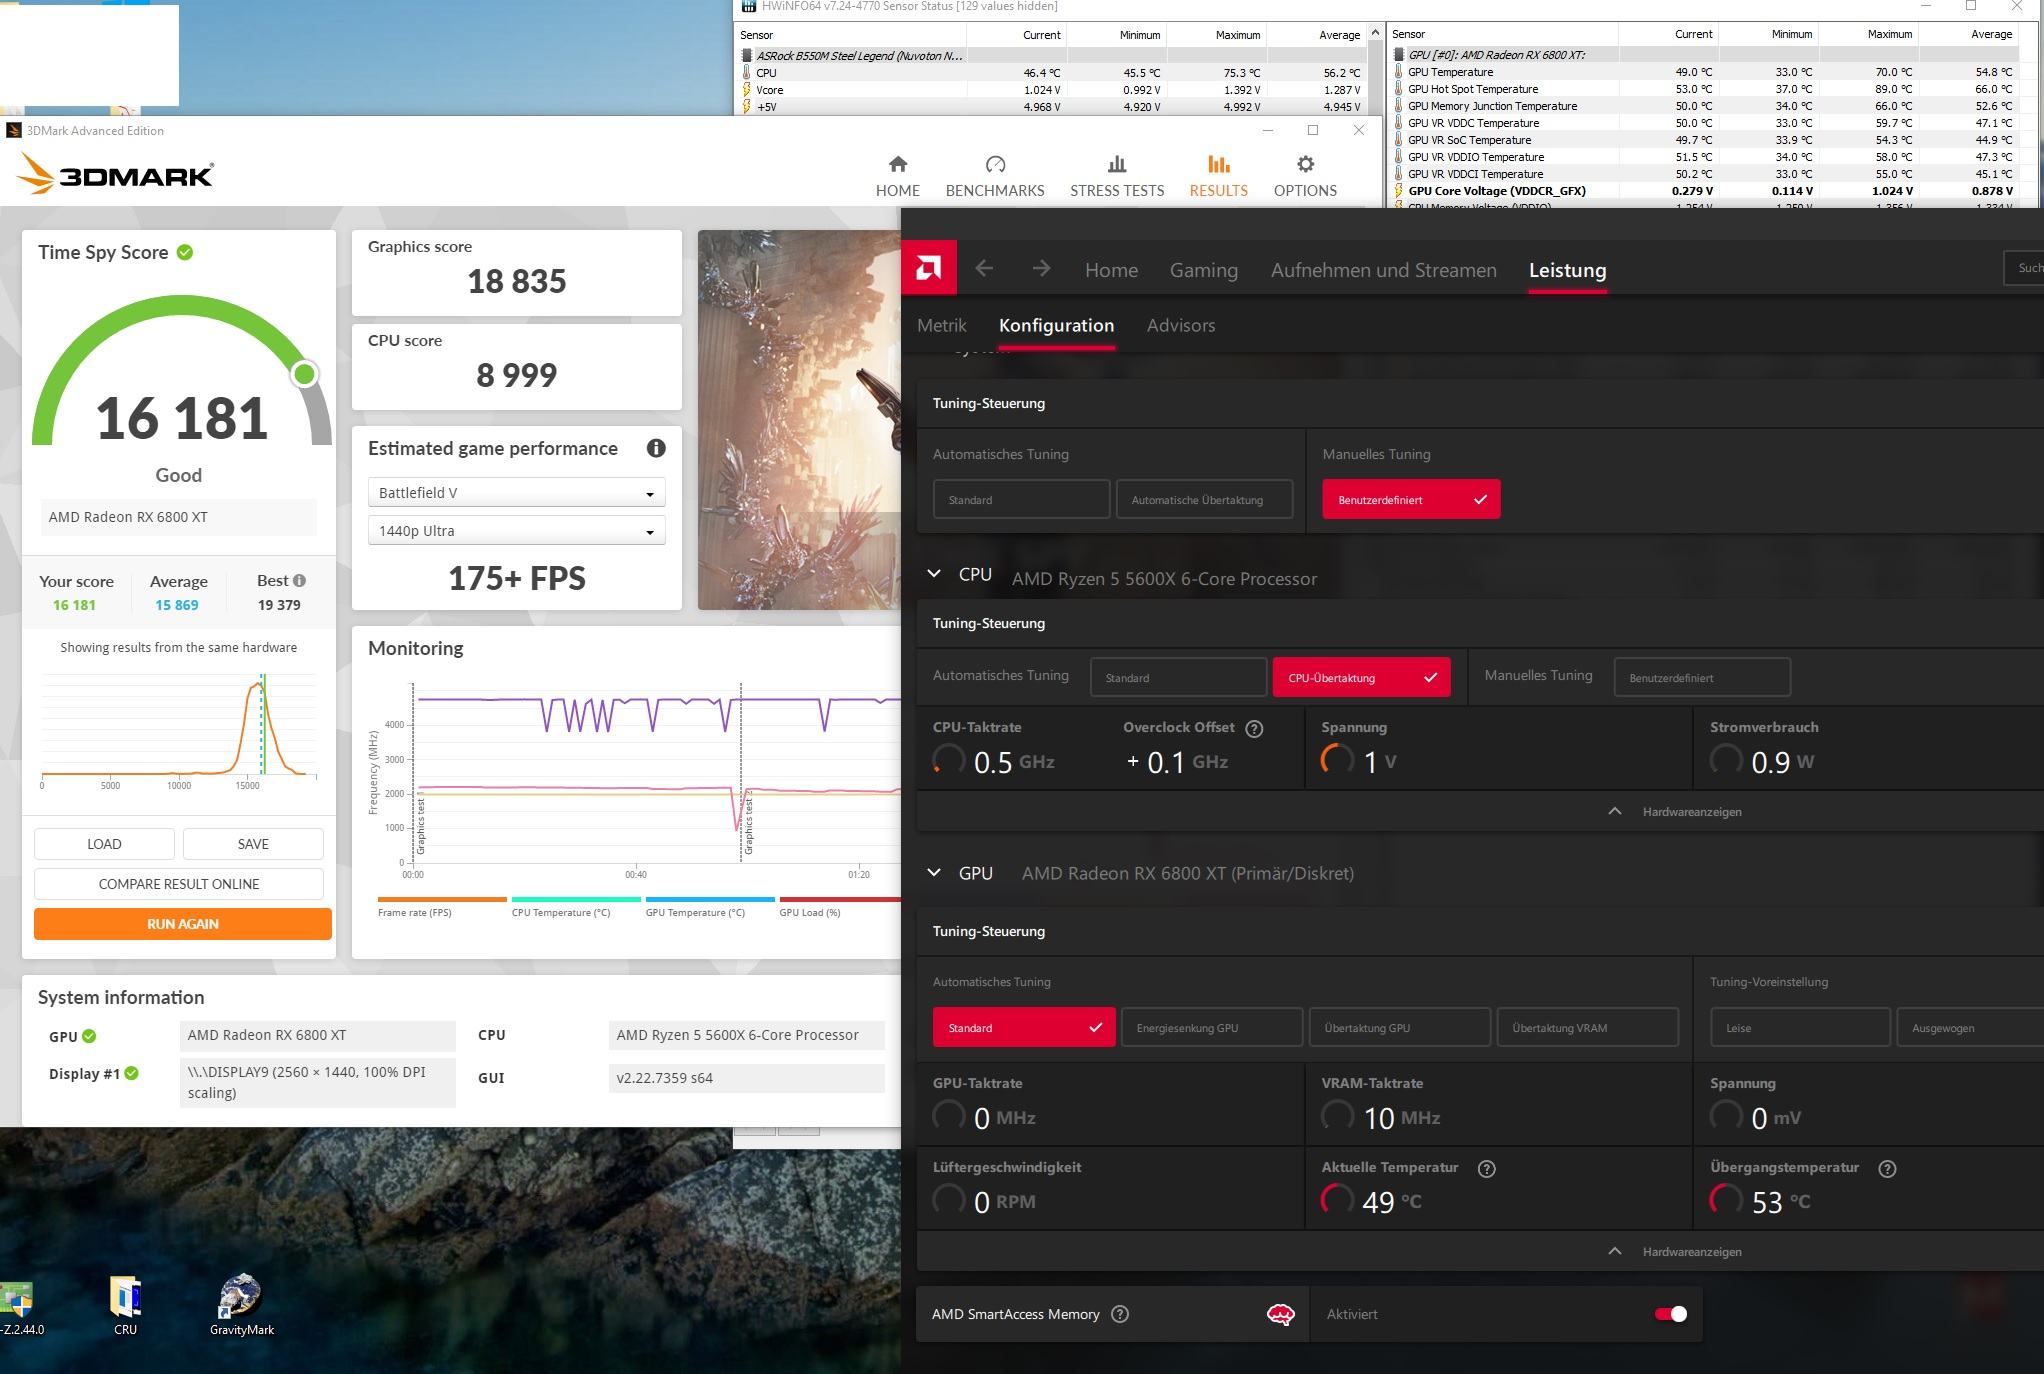Open the Leistung tab in AMD Software

tap(1567, 270)
